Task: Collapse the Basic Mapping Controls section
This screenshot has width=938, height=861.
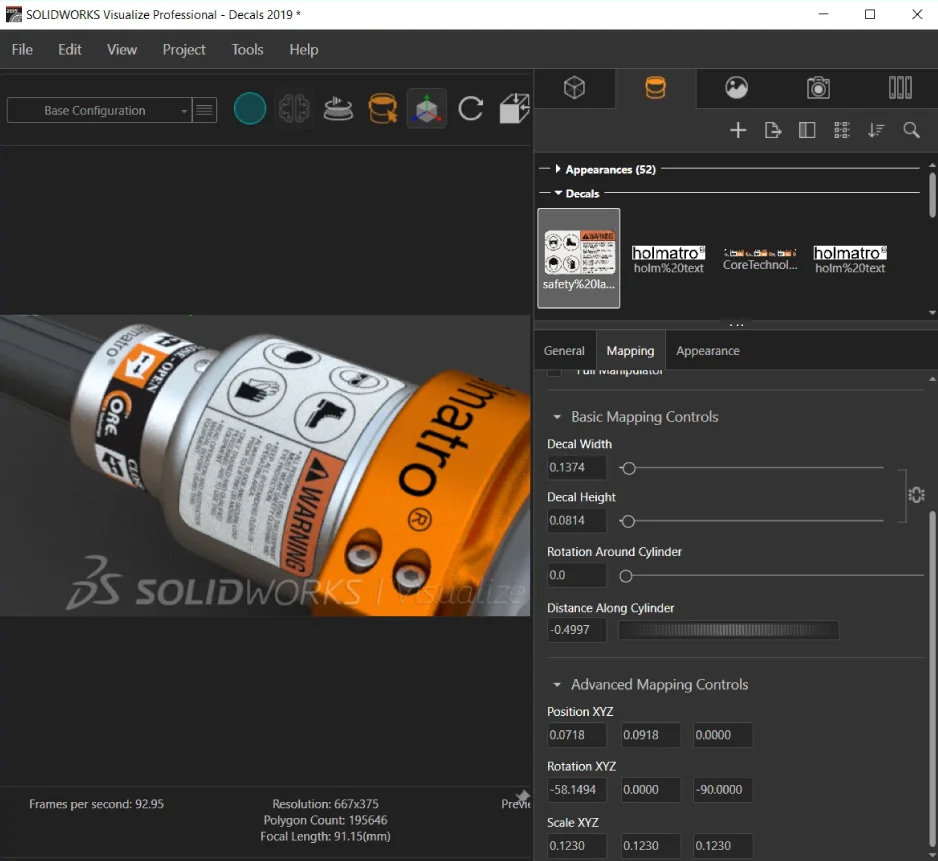Action: tap(558, 417)
